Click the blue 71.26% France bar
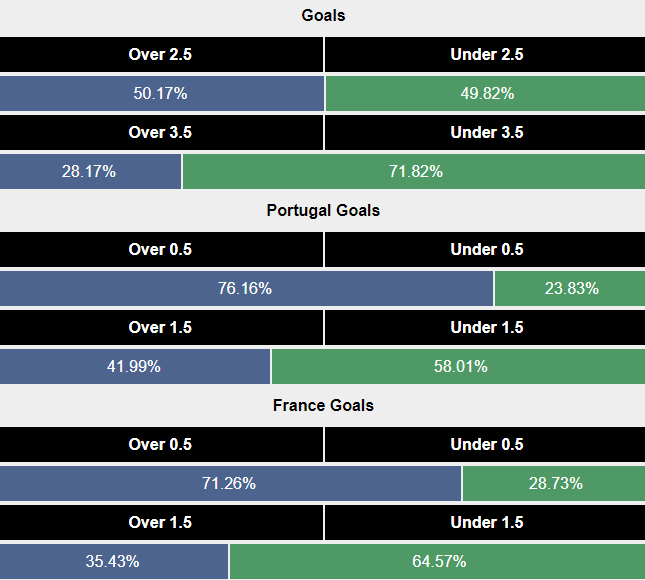Viewport: 645px width, 580px height. tap(229, 484)
